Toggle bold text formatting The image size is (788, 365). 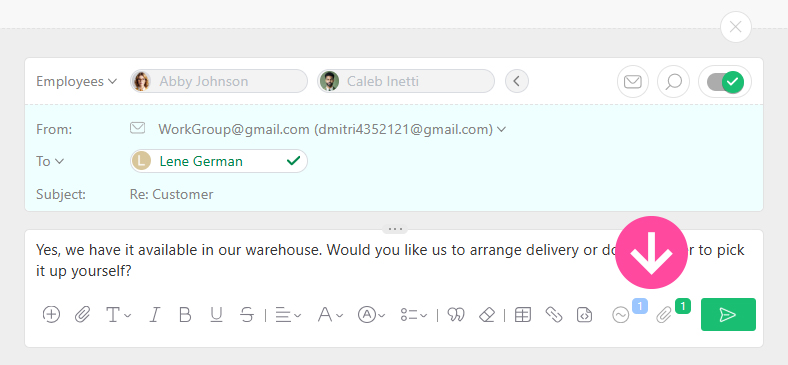185,315
